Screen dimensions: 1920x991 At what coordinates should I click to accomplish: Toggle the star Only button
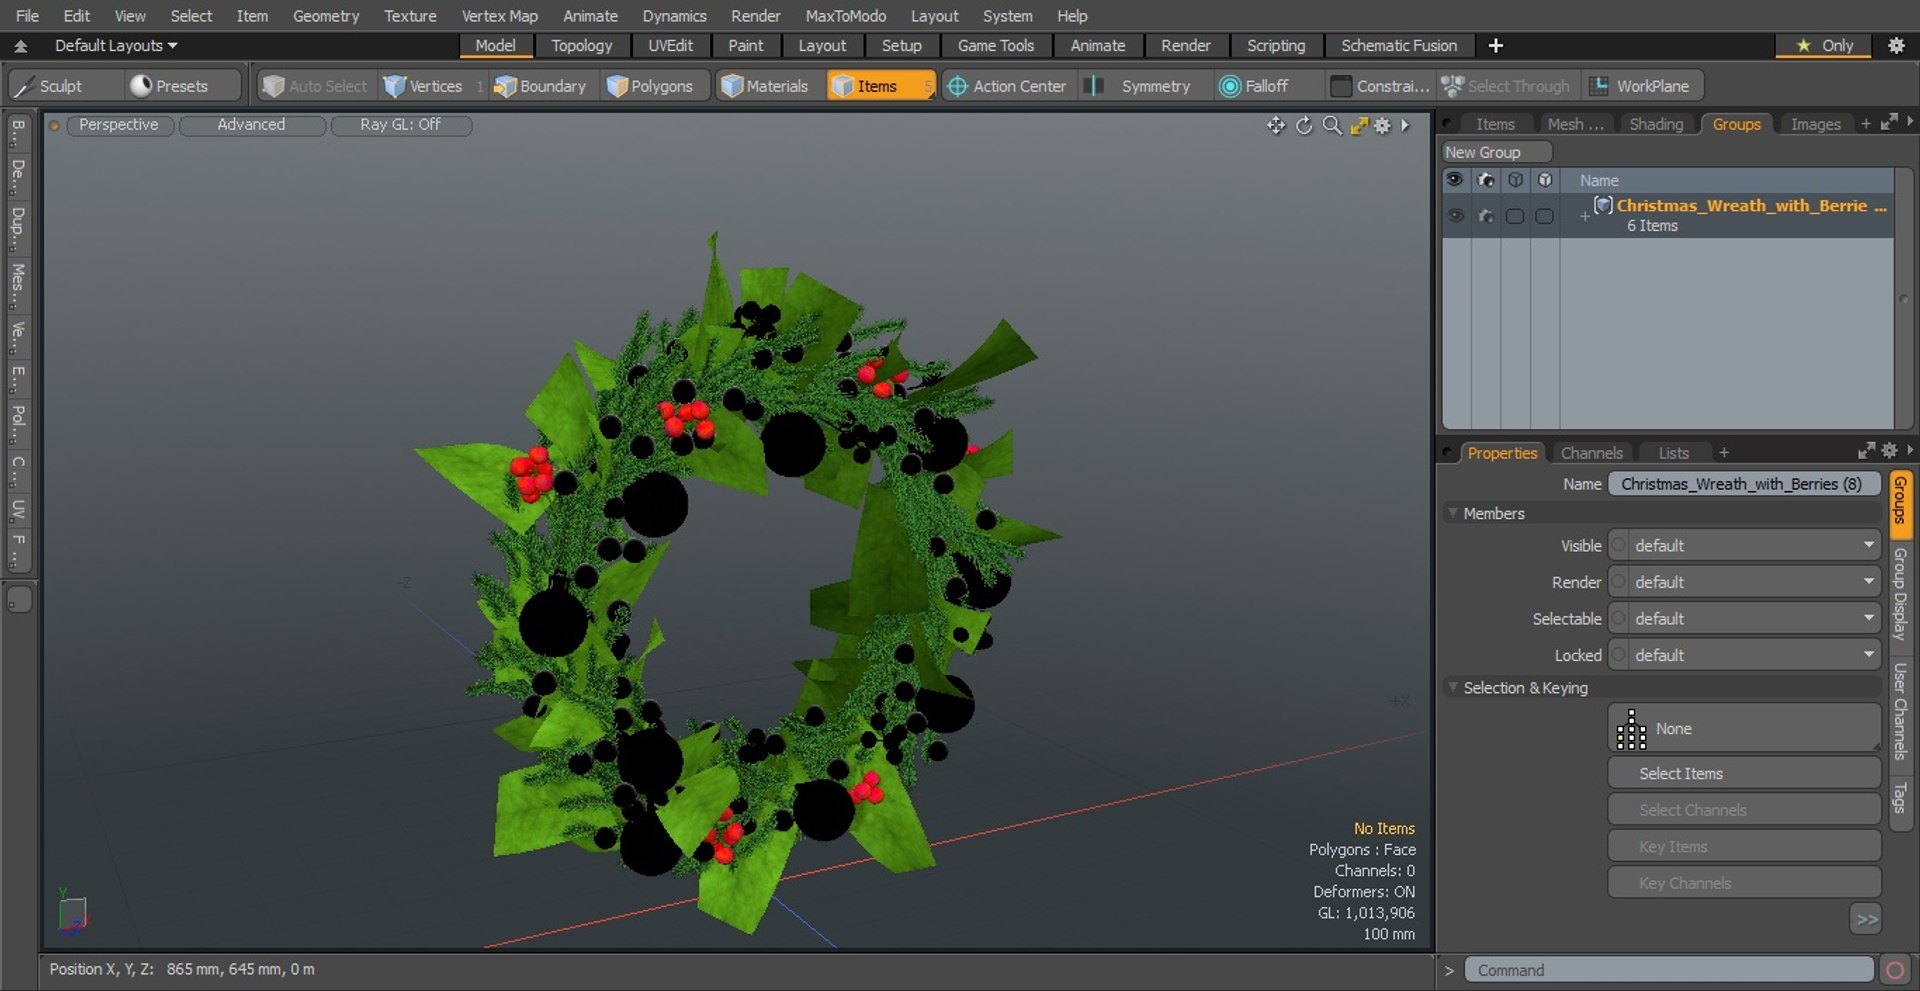point(1824,45)
